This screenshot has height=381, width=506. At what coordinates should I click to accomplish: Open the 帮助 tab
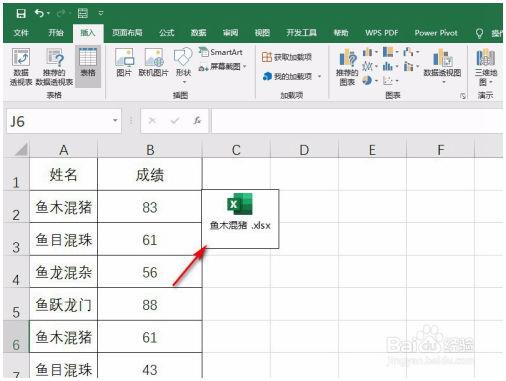[x=341, y=33]
